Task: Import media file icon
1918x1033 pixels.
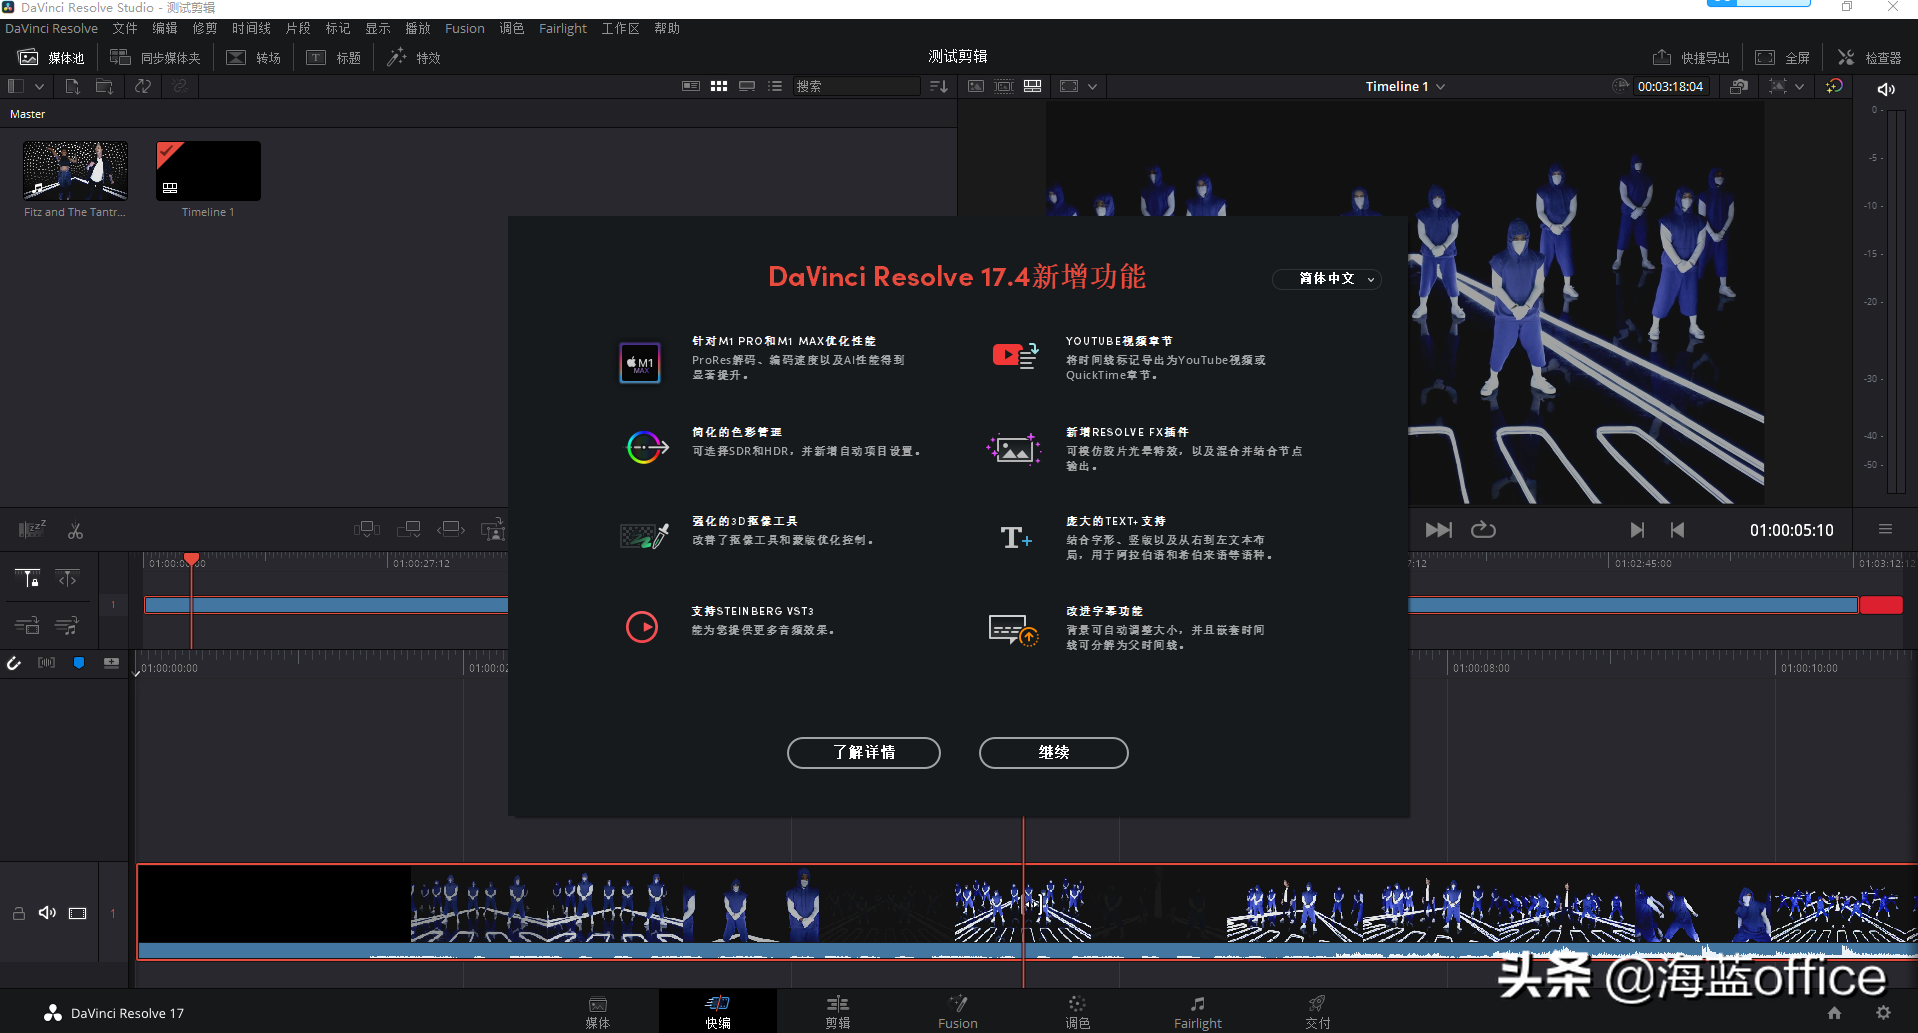Action: tap(72, 87)
